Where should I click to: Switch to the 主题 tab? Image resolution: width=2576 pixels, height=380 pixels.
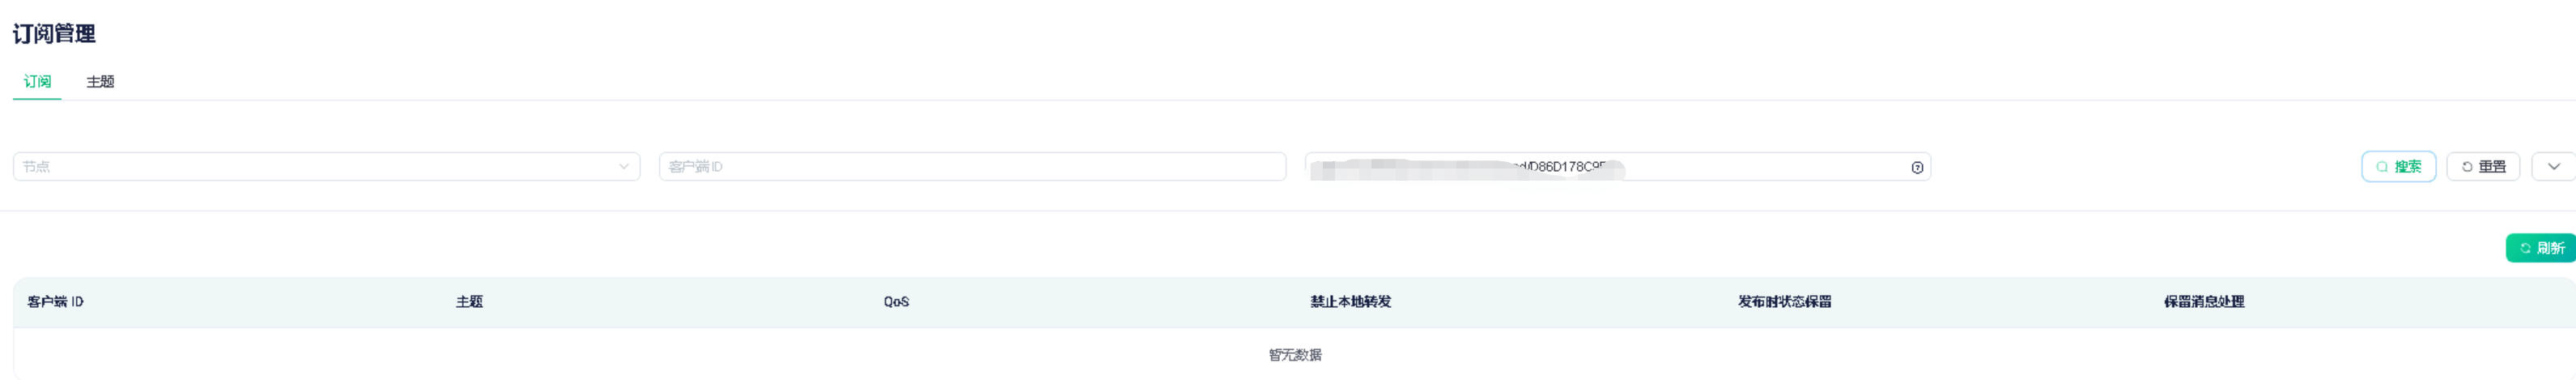coord(100,82)
